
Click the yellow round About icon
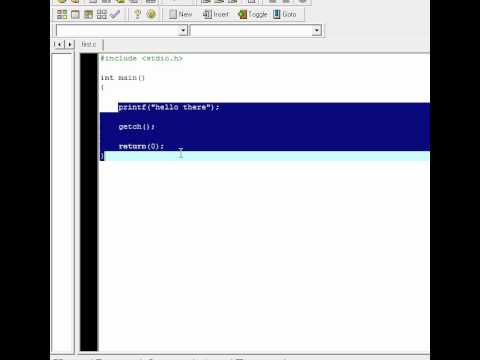(151, 14)
